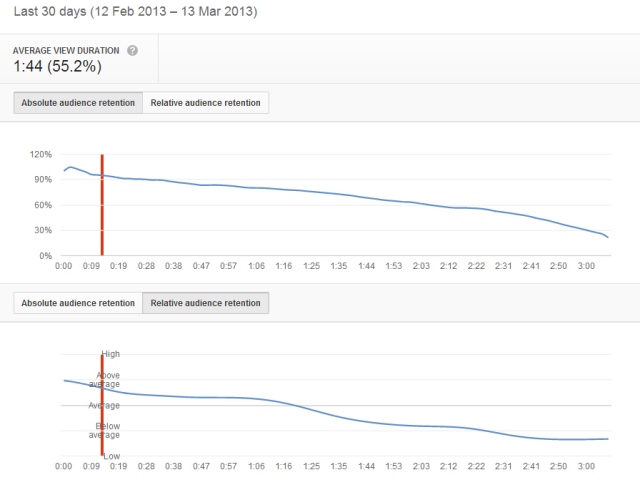The width and height of the screenshot is (640, 480).
Task: Click the Below average label on relative chart
Action: tap(107, 431)
